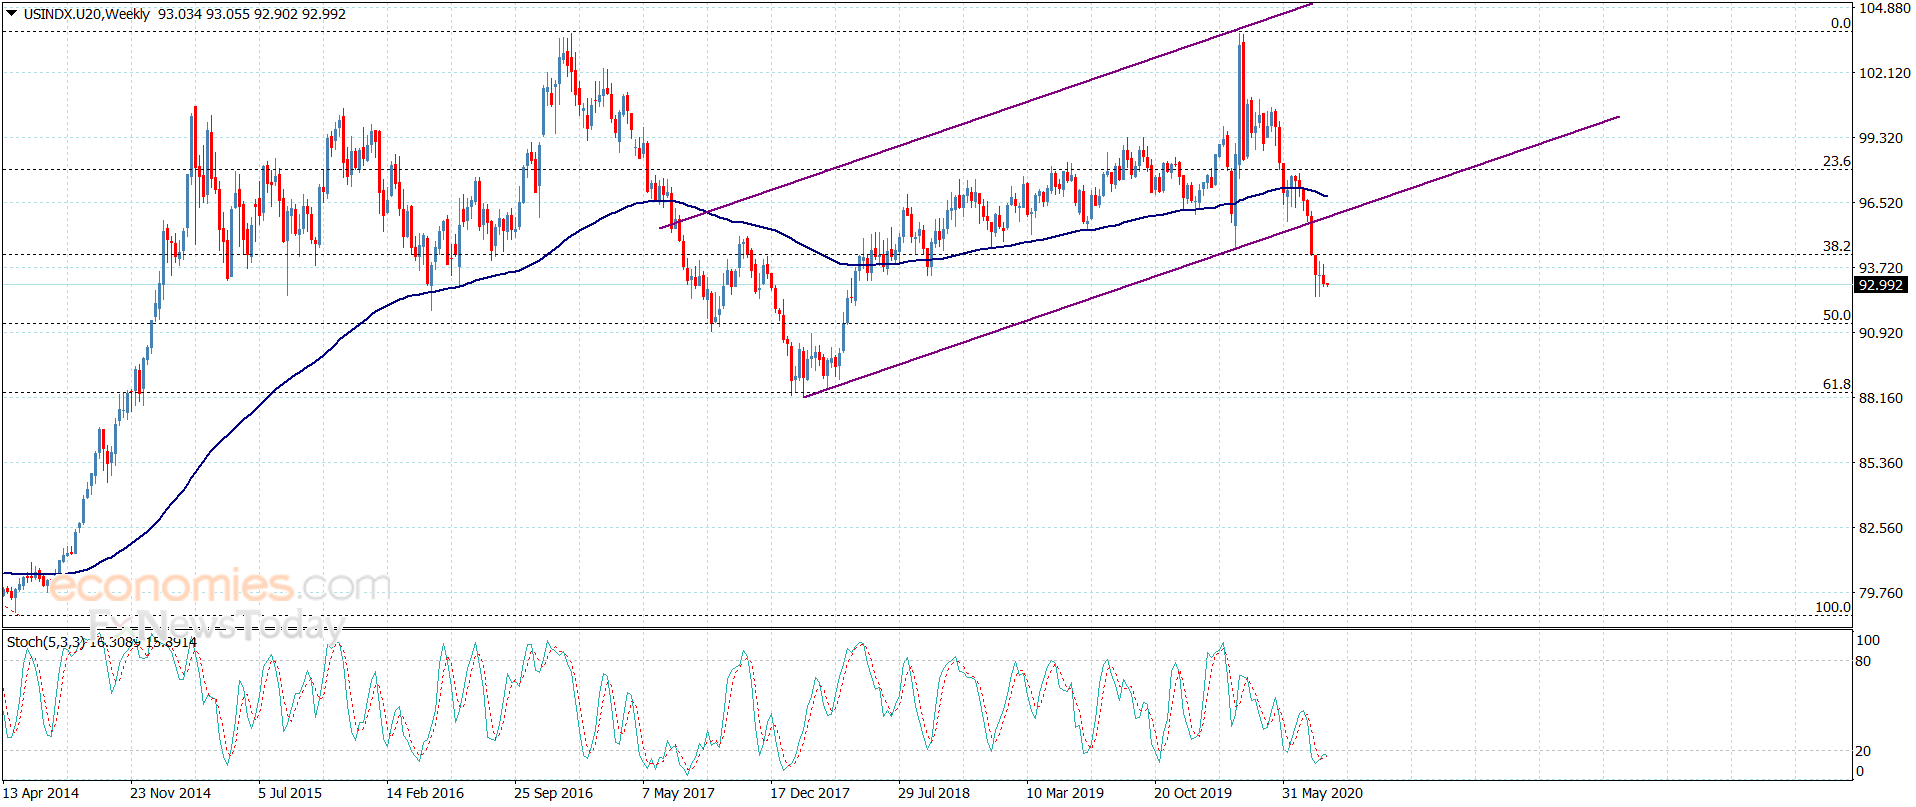Click the 31 May 2020 date marker
This screenshot has height=807, width=1916.
[1322, 793]
